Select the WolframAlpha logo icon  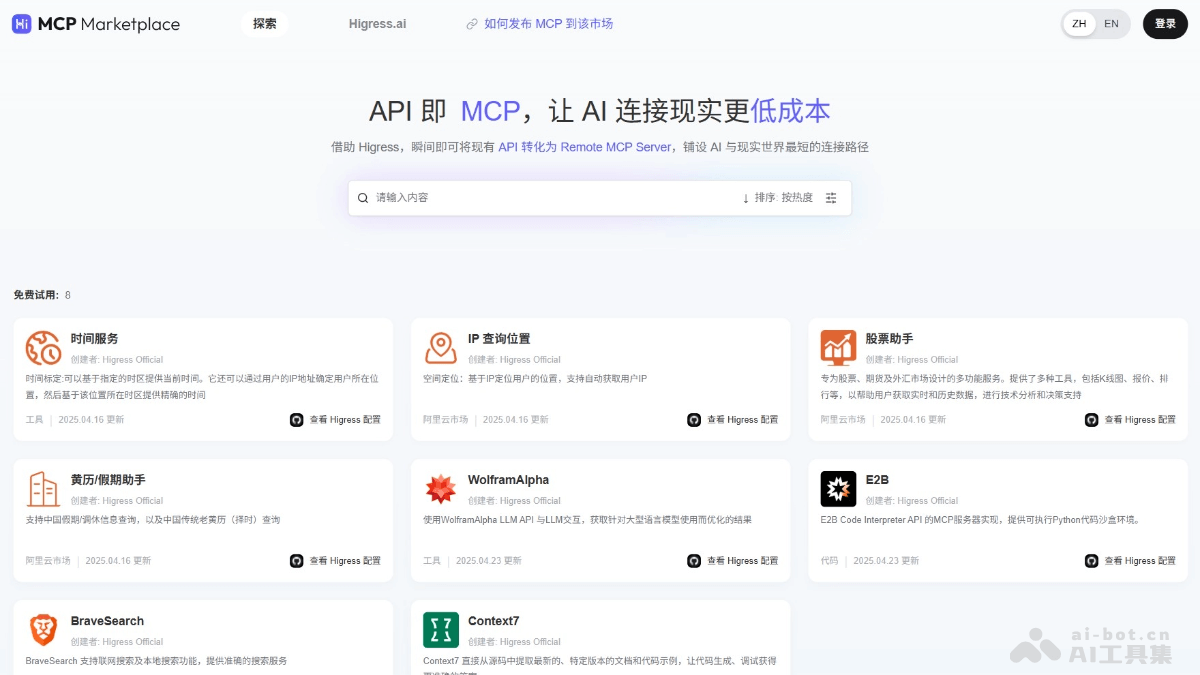point(439,490)
